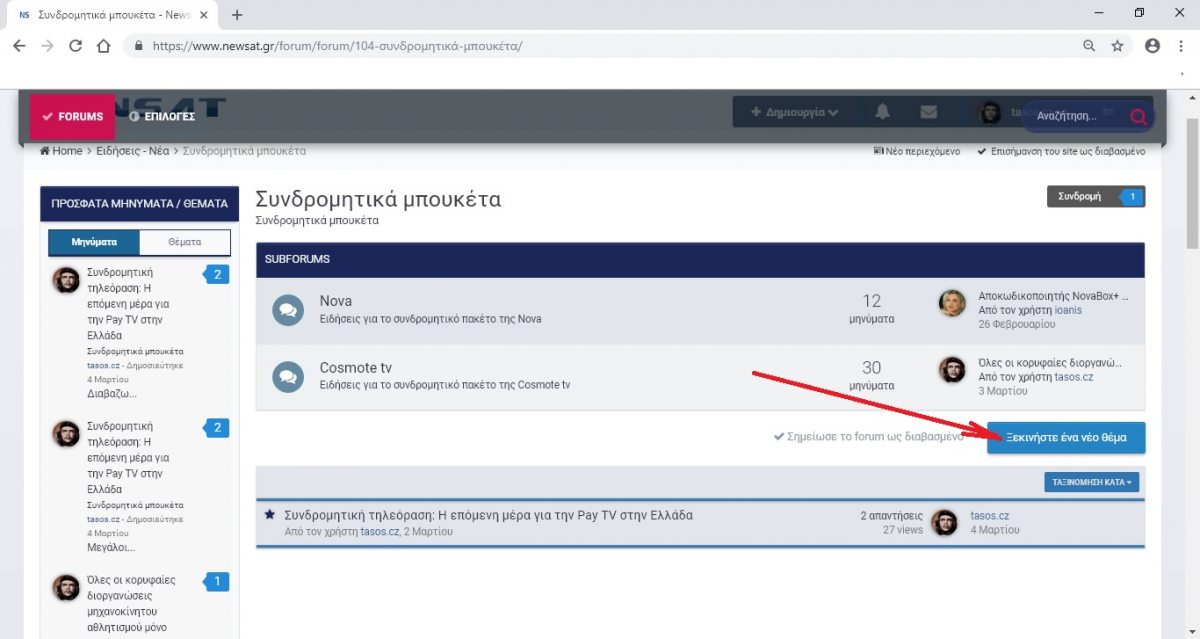
Task: Open topic Συνδρομητική τηλεόραση in the main list
Action: click(x=488, y=515)
